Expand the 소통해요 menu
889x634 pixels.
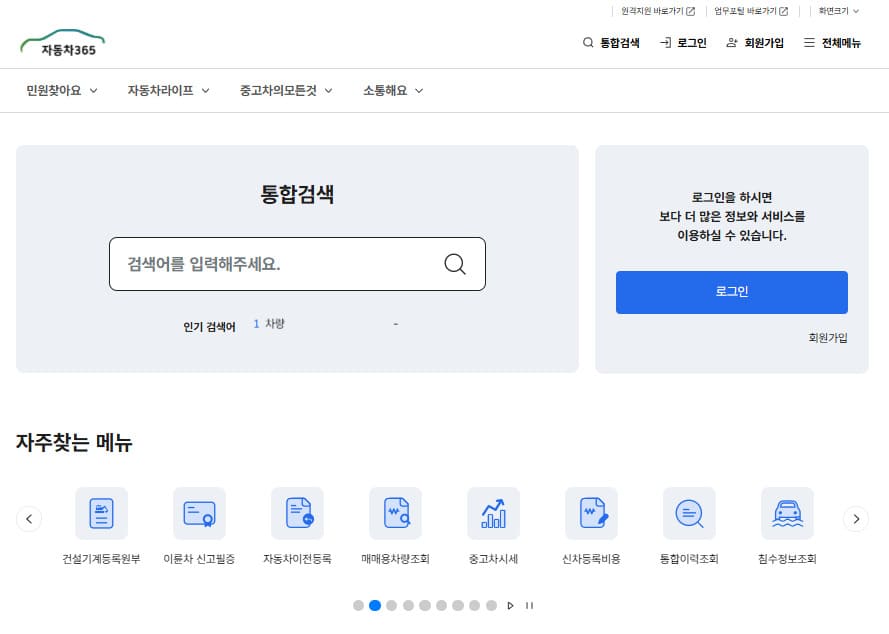393,91
